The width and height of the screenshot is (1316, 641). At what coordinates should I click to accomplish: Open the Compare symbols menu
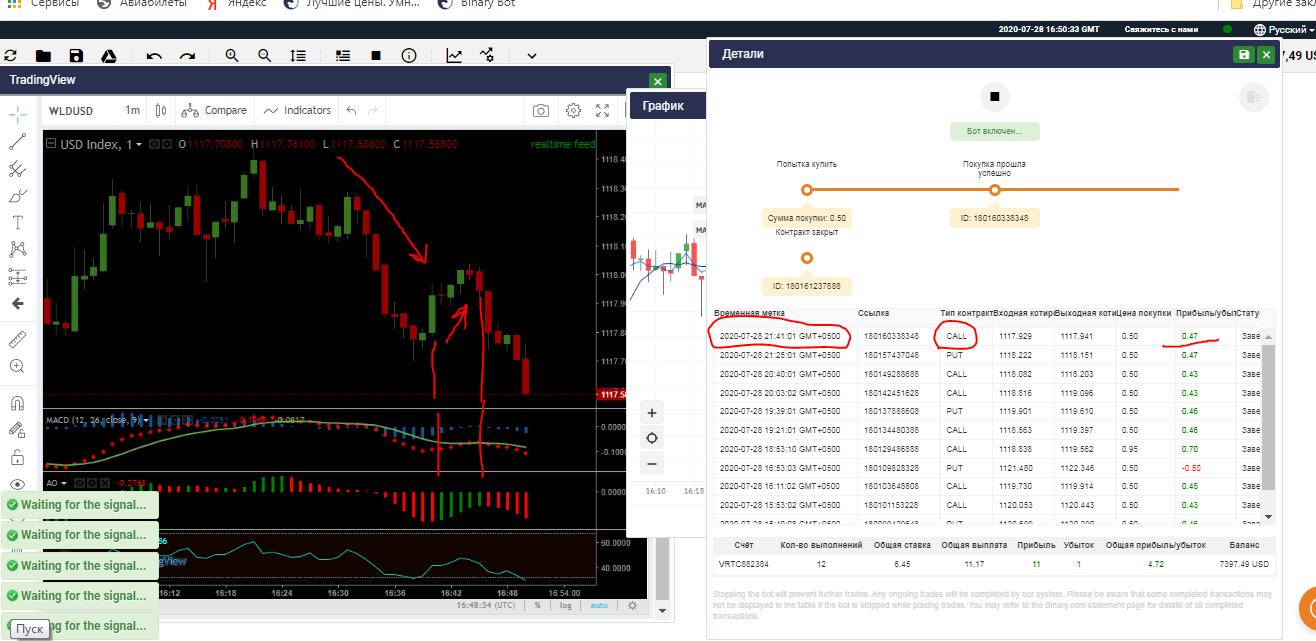click(215, 110)
